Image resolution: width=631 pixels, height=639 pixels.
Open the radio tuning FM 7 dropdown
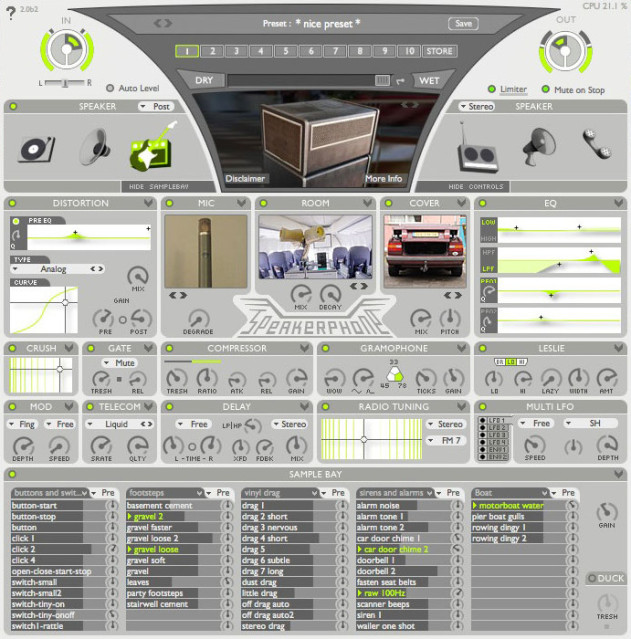tap(446, 440)
